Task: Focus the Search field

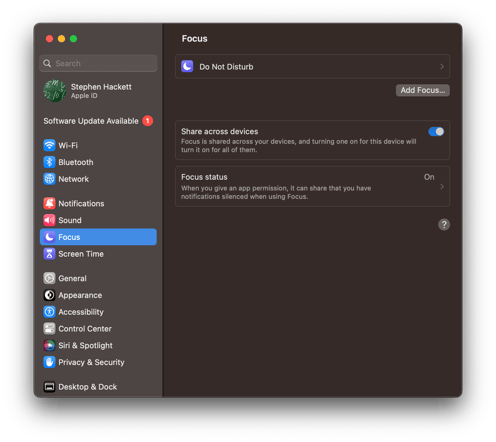Action: coord(98,63)
